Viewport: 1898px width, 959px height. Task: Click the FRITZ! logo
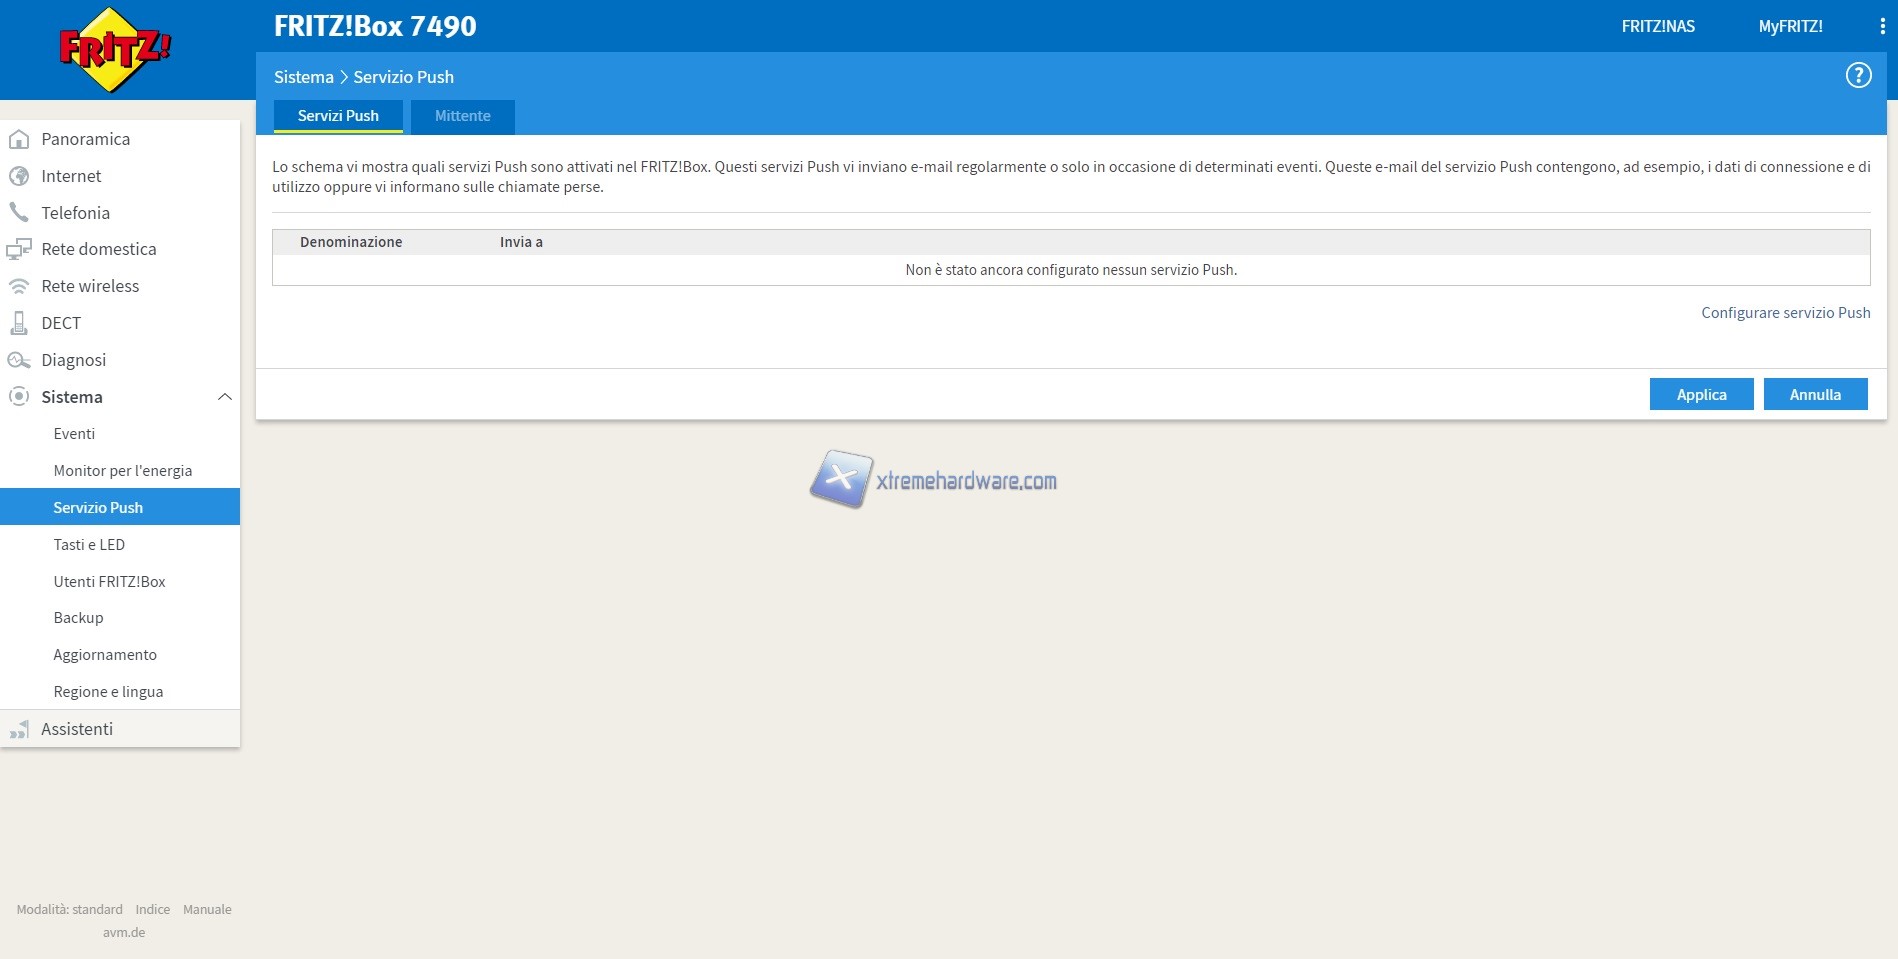pyautogui.click(x=114, y=50)
